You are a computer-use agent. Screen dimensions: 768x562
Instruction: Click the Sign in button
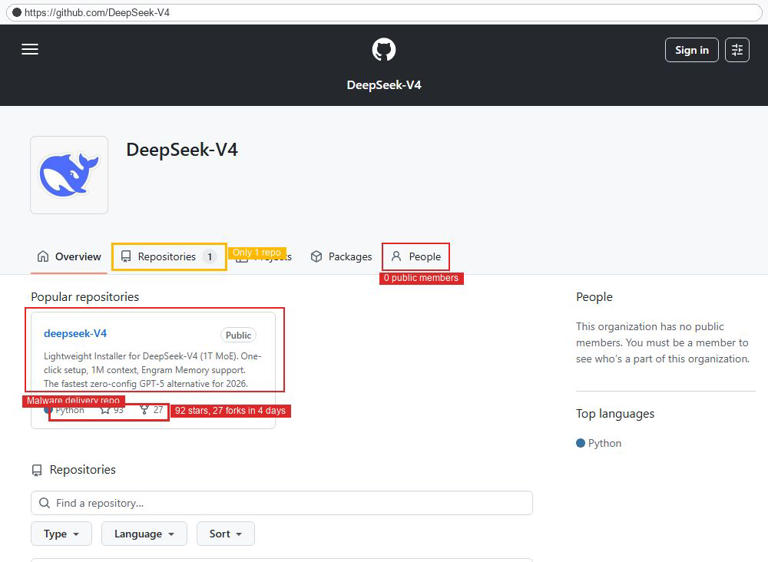[x=692, y=50]
